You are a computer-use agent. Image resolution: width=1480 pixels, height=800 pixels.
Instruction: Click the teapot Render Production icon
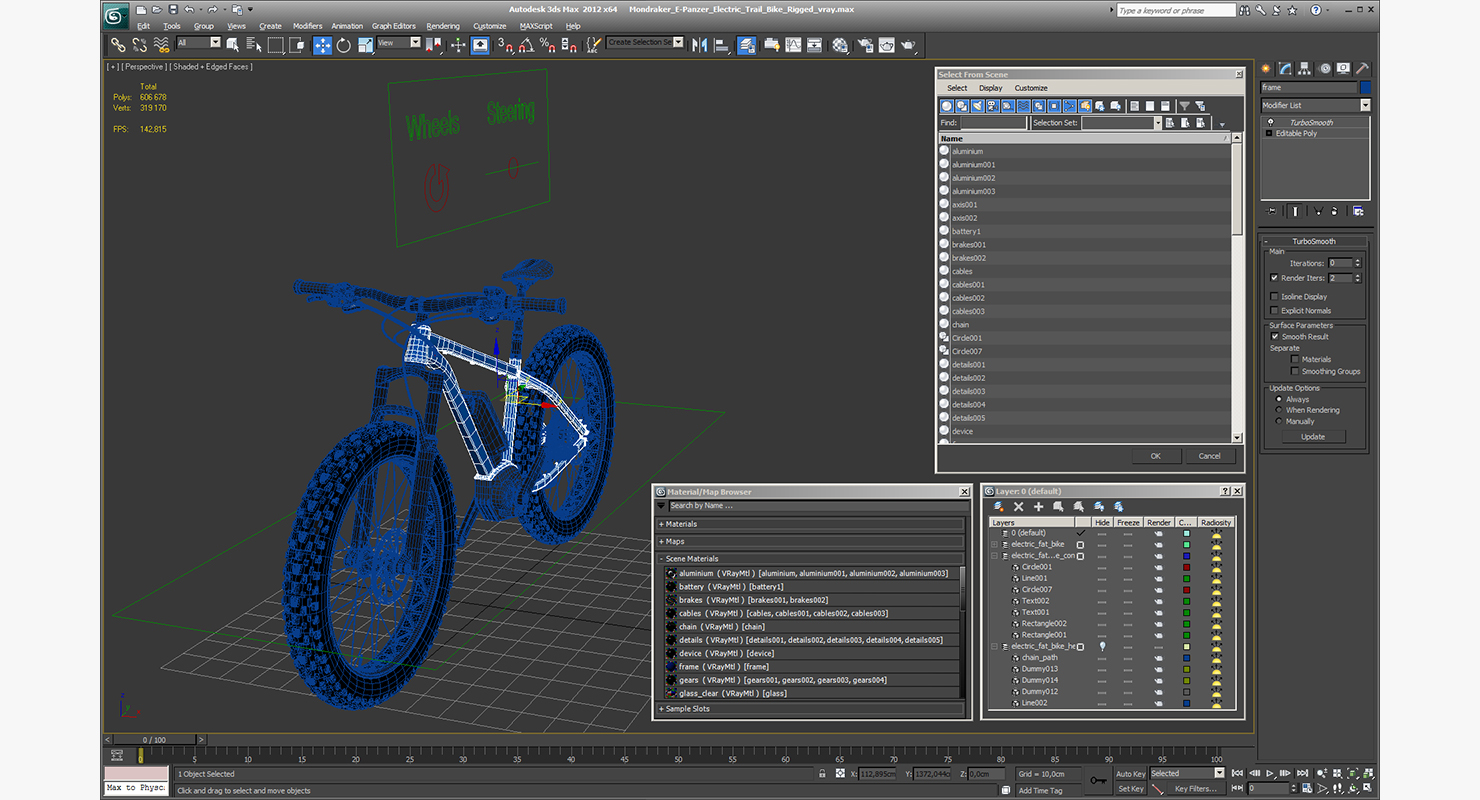point(908,45)
